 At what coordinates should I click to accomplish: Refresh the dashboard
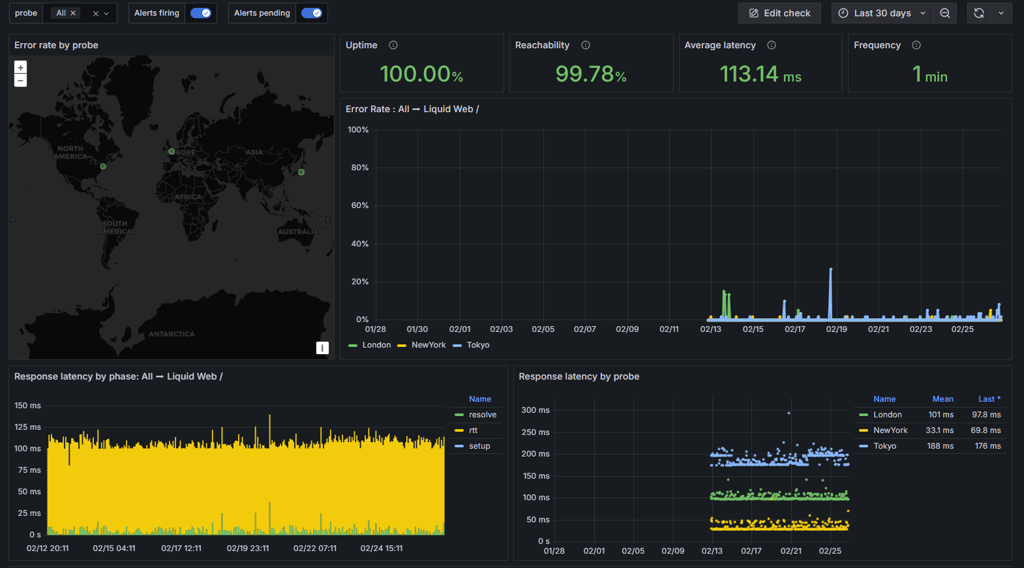(978, 13)
